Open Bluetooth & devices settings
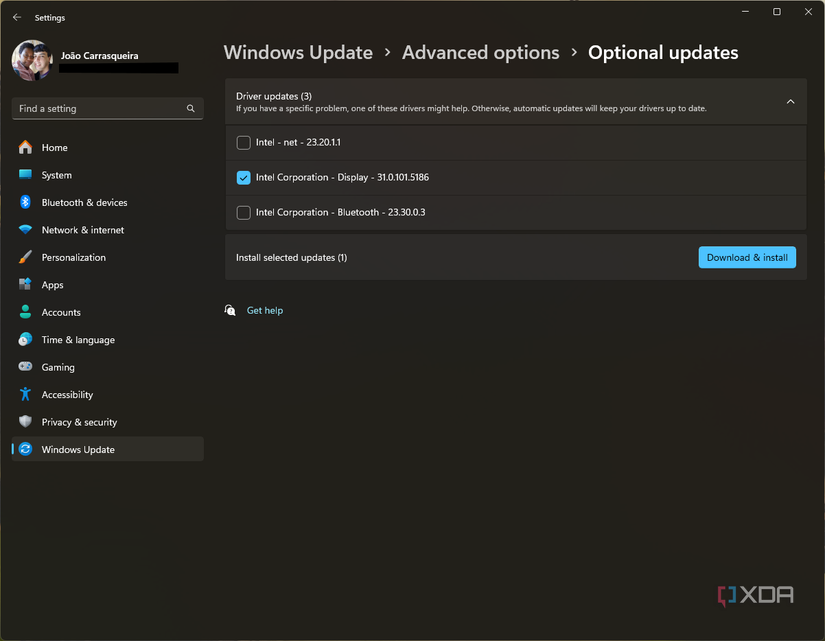Image resolution: width=825 pixels, height=641 pixels. click(x=107, y=202)
